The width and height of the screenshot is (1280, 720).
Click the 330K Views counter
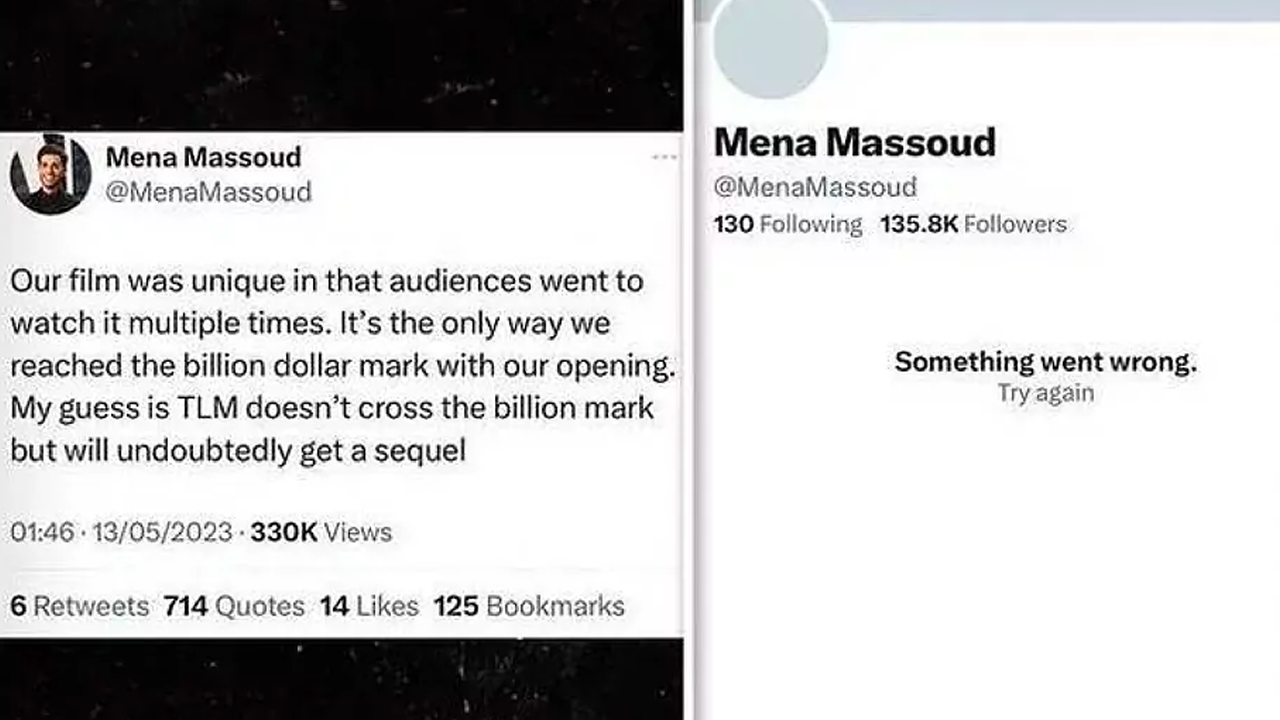tap(321, 532)
